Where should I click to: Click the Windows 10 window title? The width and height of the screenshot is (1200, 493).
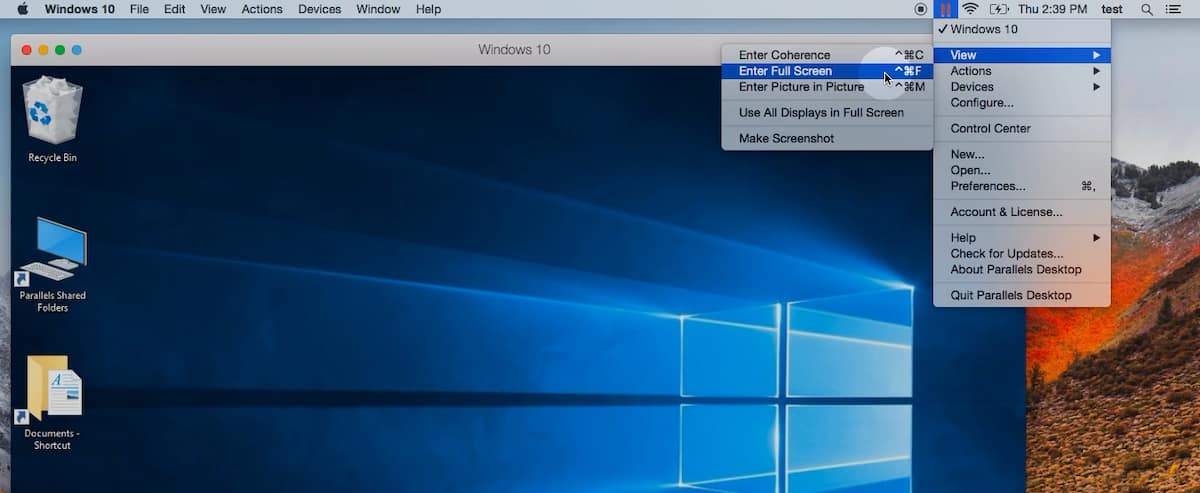pyautogui.click(x=514, y=50)
